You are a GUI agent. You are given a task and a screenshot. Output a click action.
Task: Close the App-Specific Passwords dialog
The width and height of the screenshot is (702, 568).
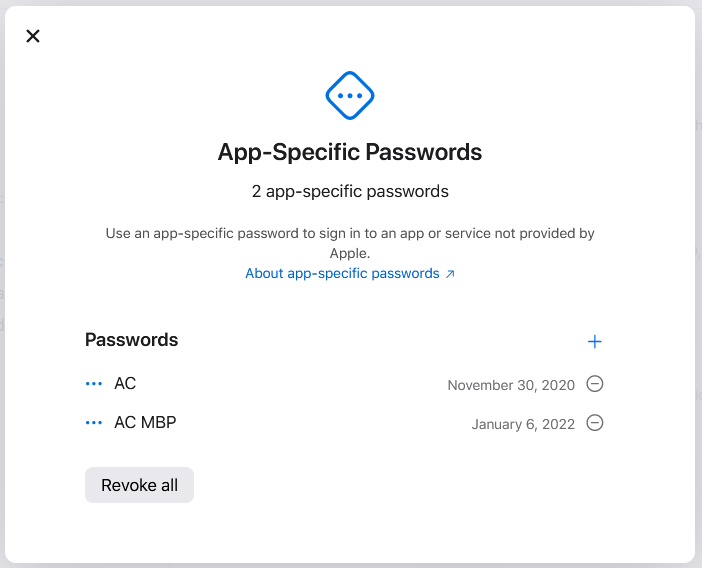(x=33, y=36)
